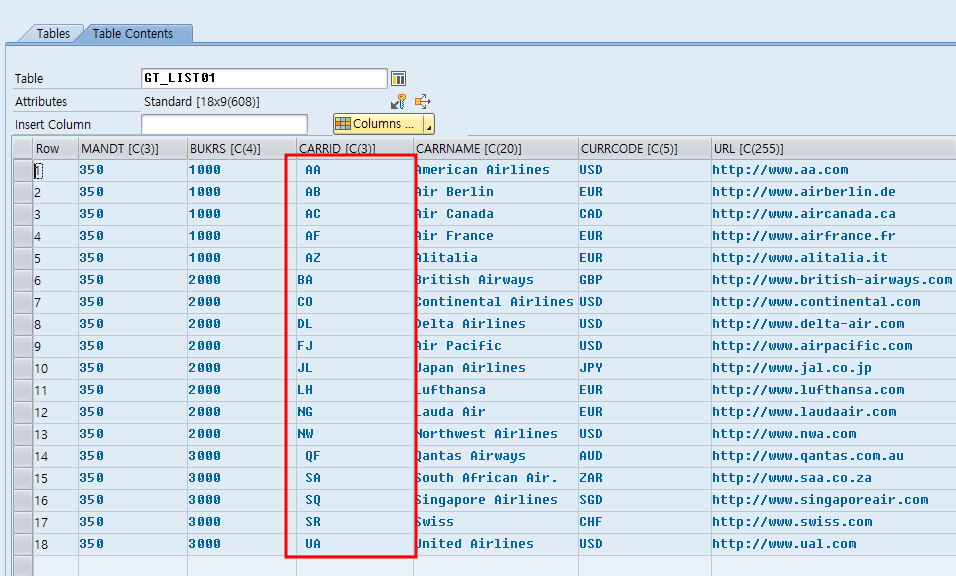Click the Continental Airlines cell

[x=496, y=302]
